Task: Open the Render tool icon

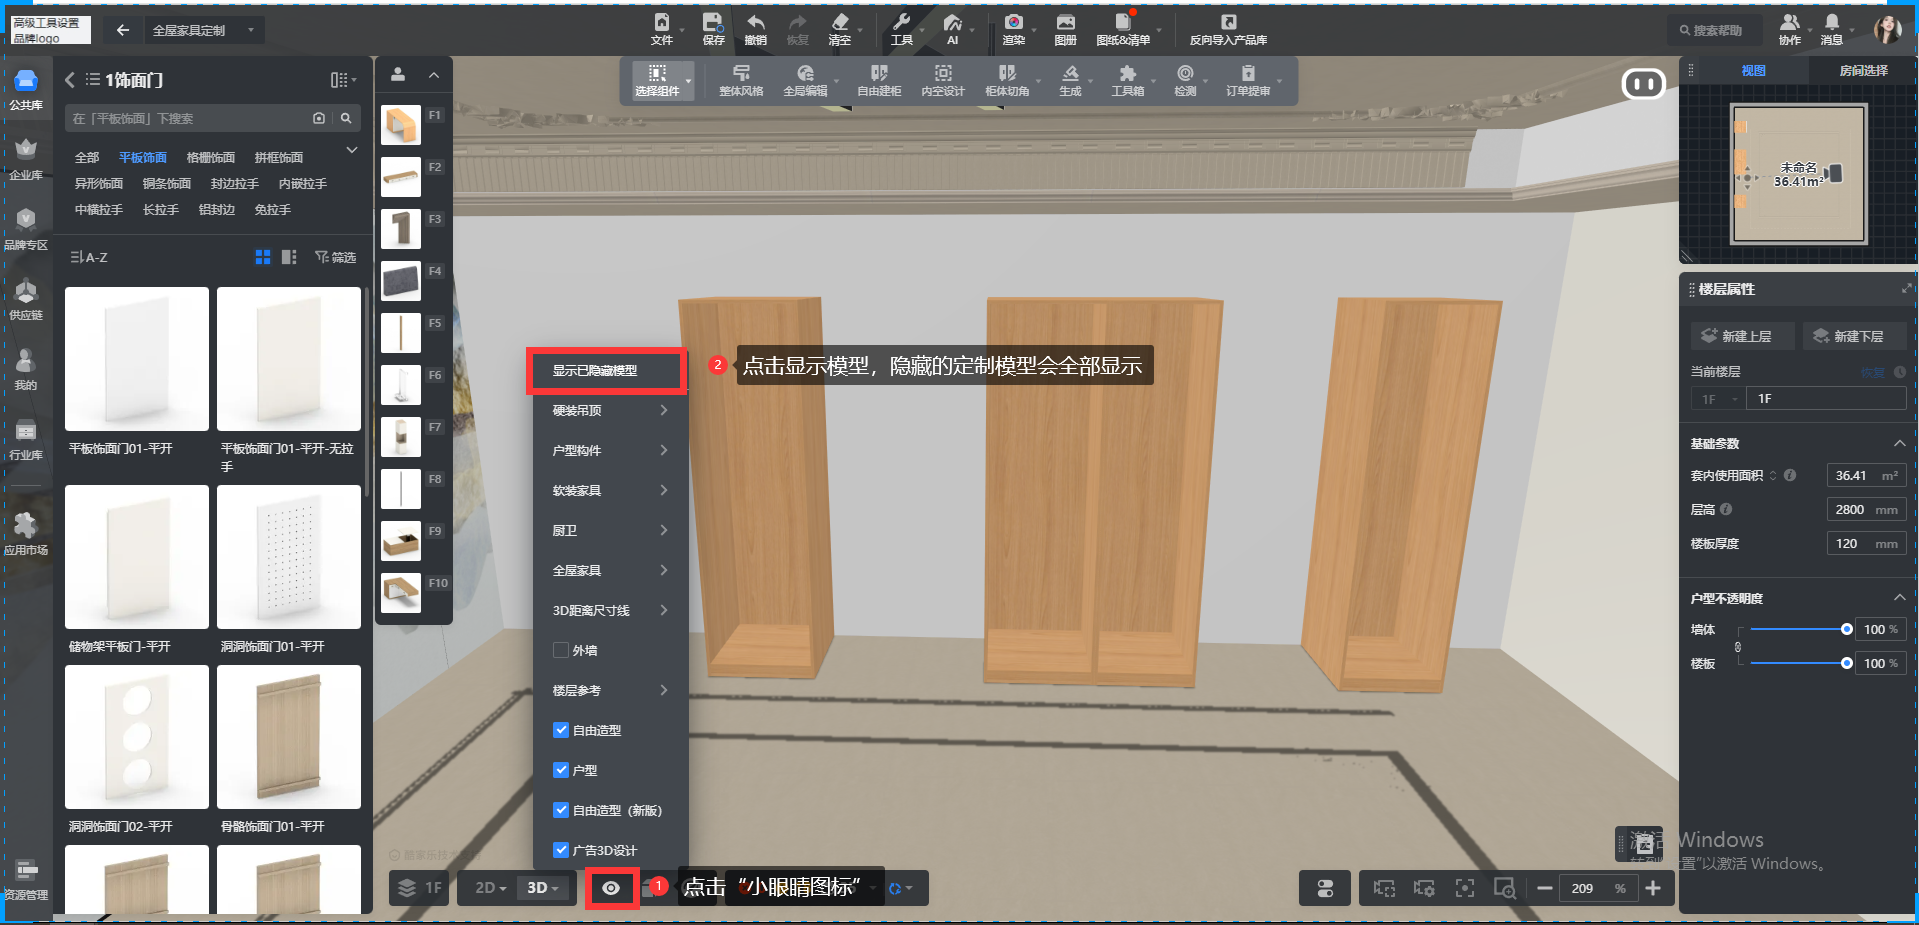Action: pos(1013,24)
